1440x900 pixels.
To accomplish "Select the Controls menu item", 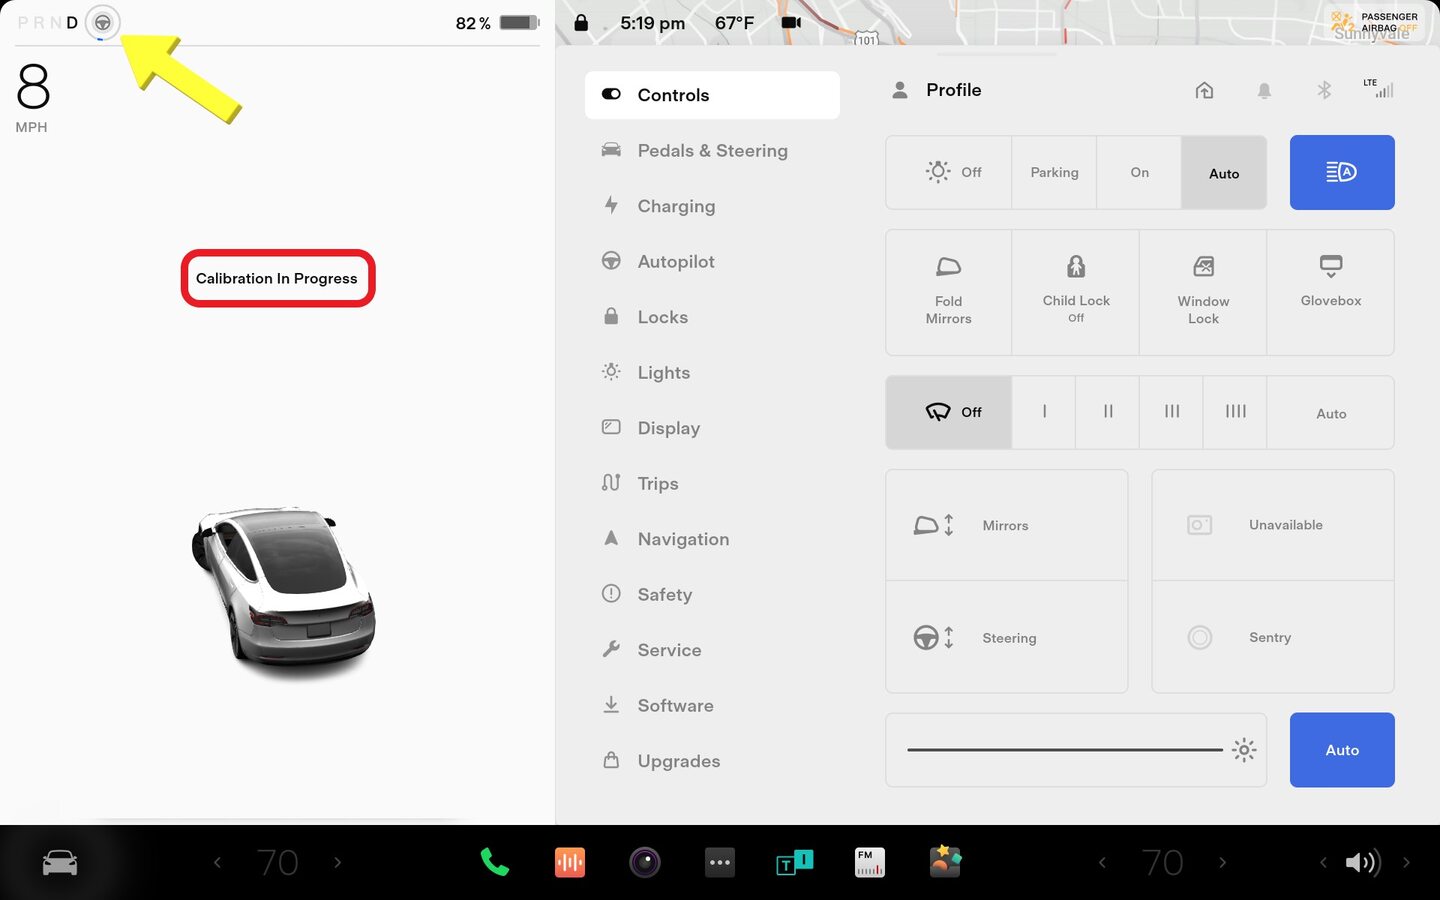I will pos(712,95).
